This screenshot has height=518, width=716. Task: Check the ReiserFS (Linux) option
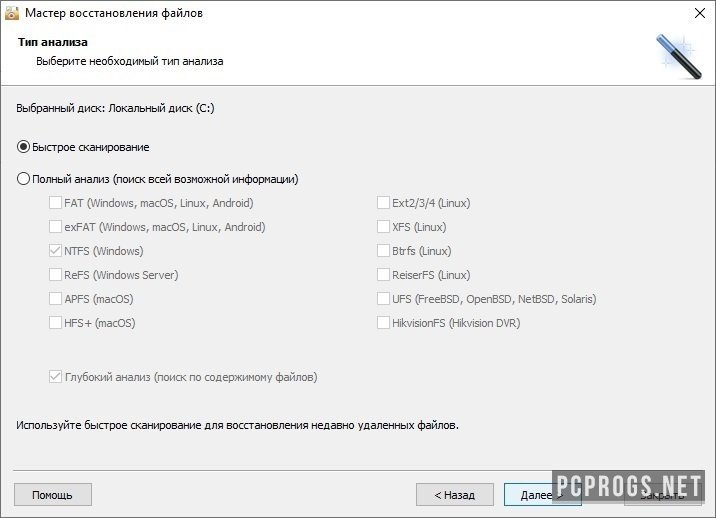(x=383, y=275)
